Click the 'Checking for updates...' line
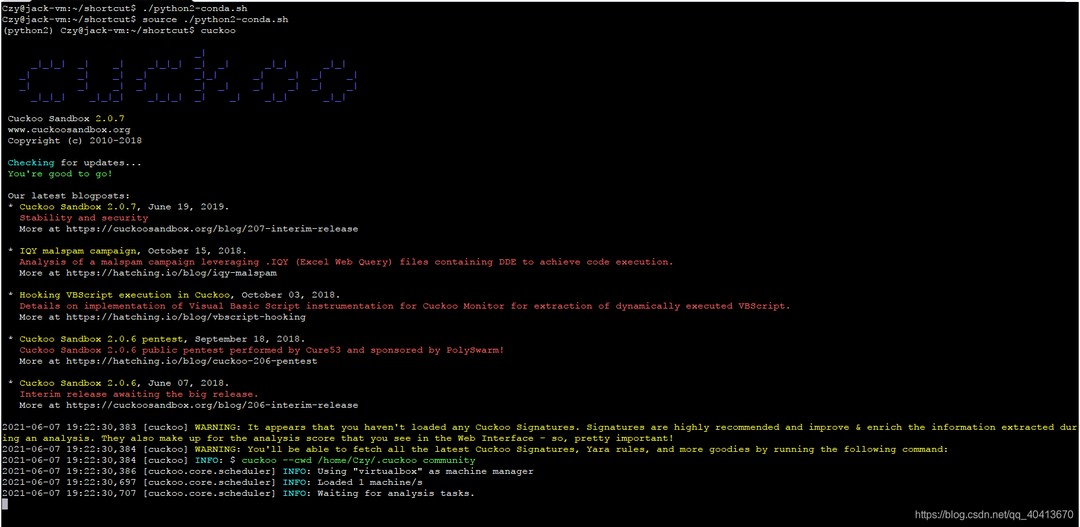This screenshot has height=527, width=1080. point(74,163)
